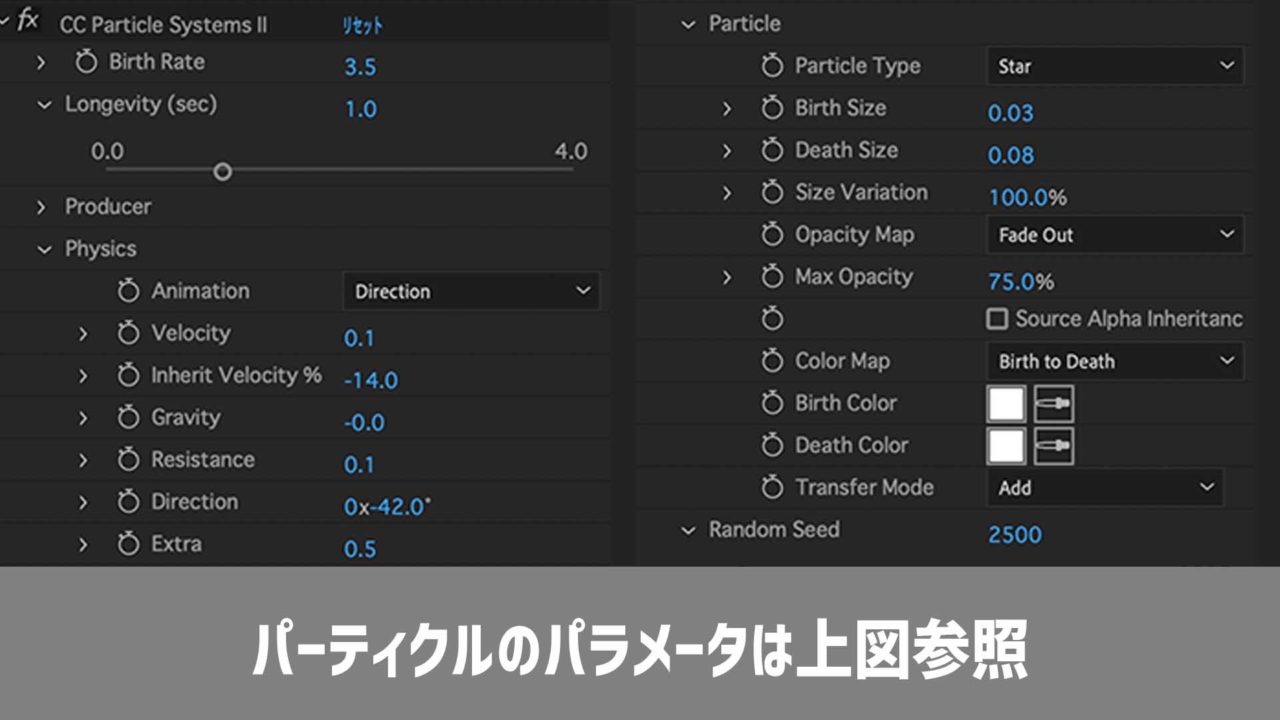Pick Birth Color with the eyedropper
Viewport: 1280px width, 720px height.
1054,404
